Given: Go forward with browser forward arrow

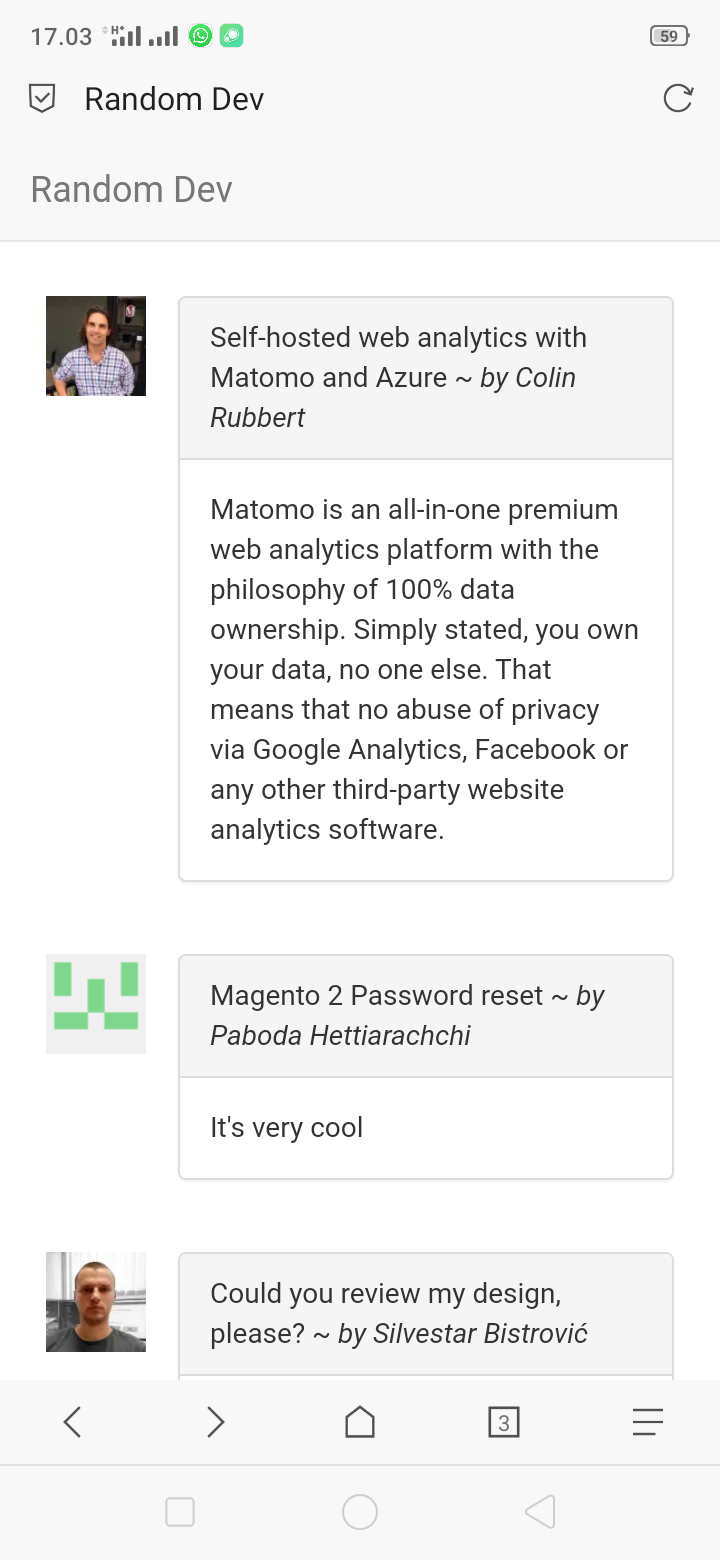Looking at the screenshot, I should click(215, 1421).
